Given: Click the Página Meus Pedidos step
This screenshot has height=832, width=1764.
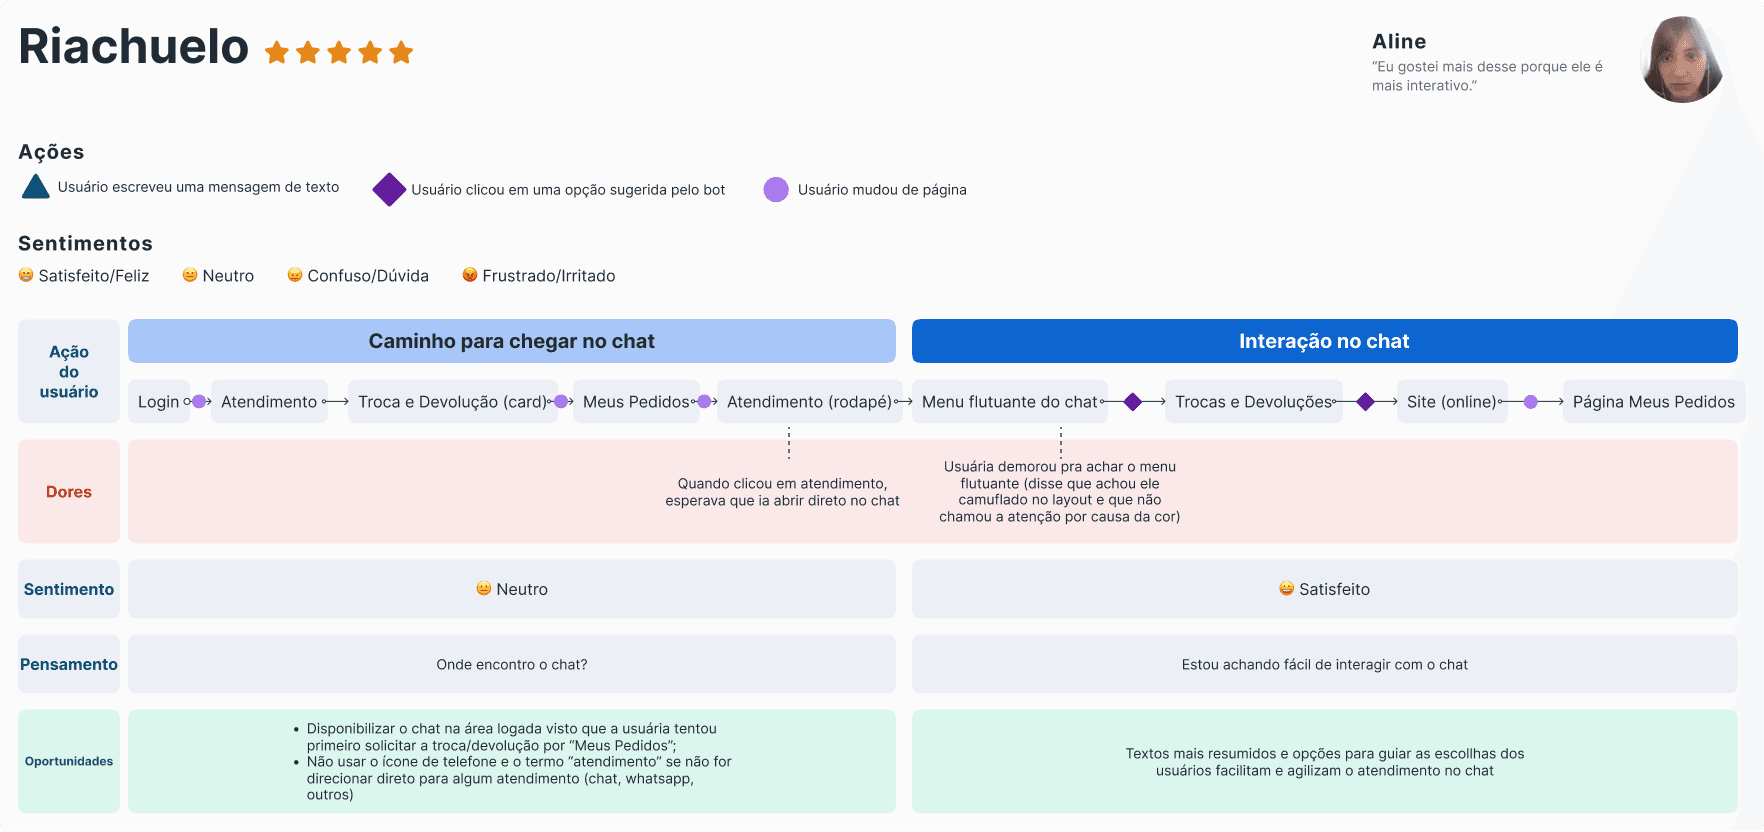Looking at the screenshot, I should [x=1654, y=402].
